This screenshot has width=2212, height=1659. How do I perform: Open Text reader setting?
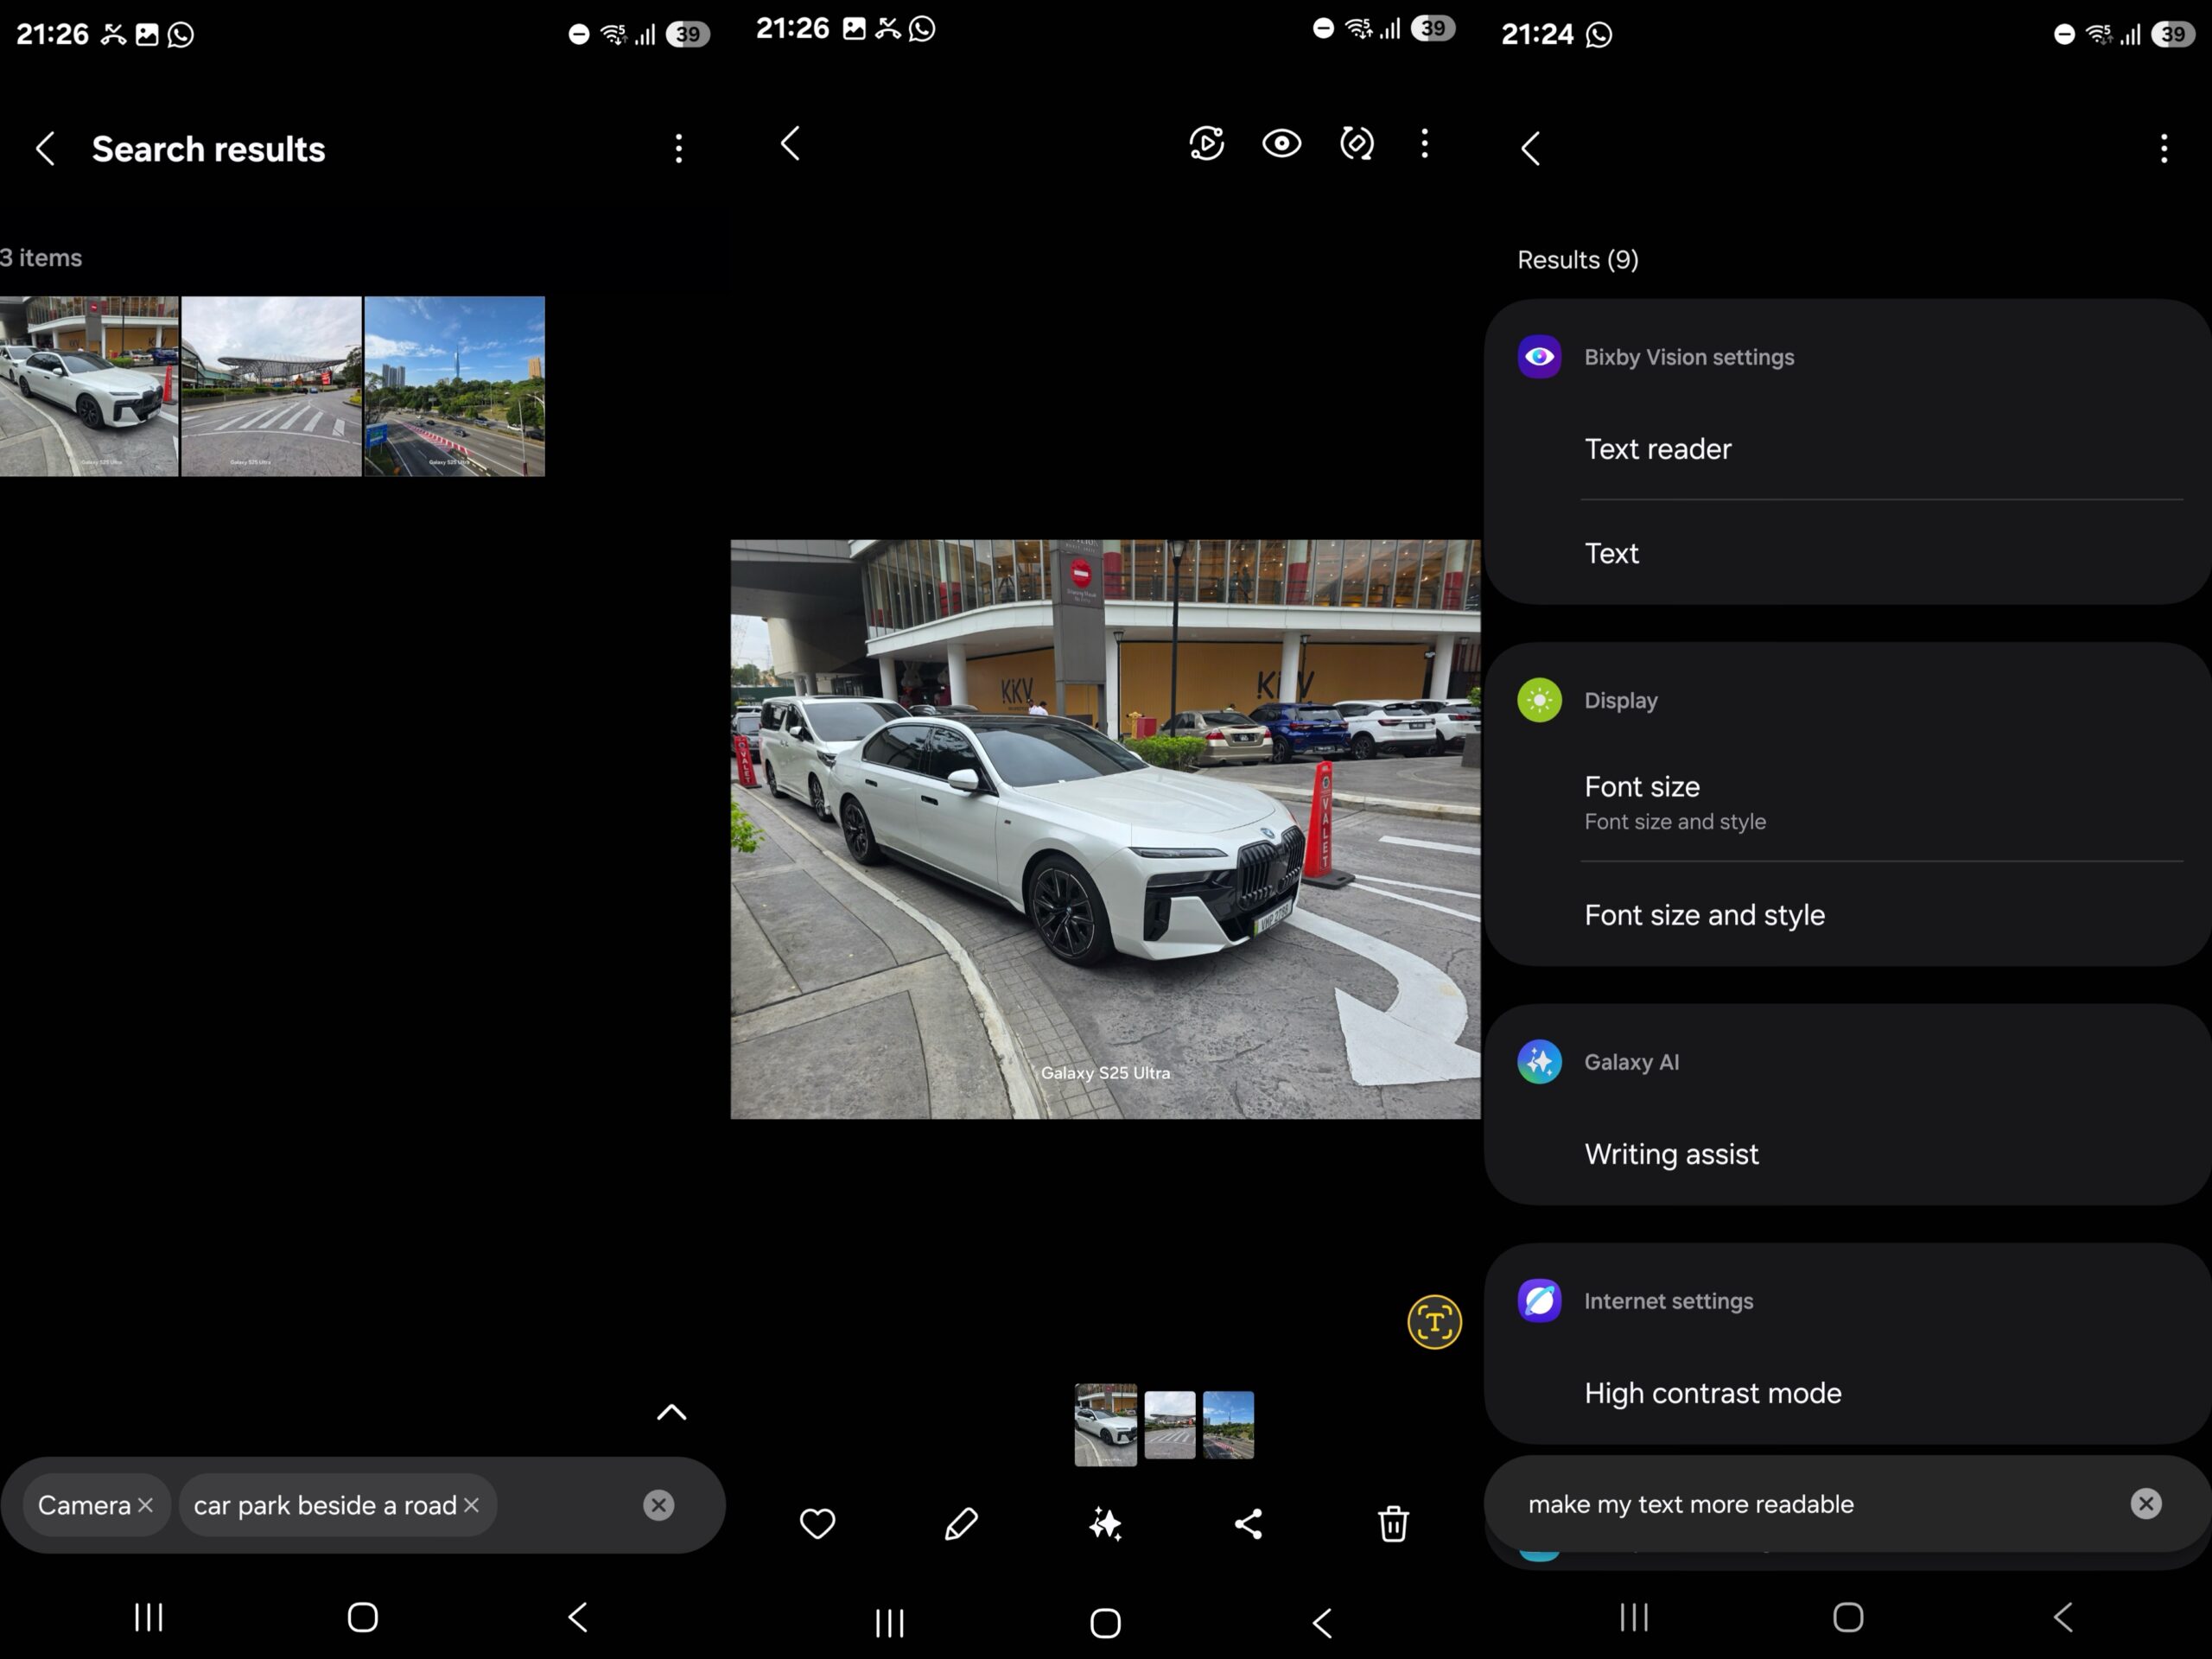(x=1657, y=449)
